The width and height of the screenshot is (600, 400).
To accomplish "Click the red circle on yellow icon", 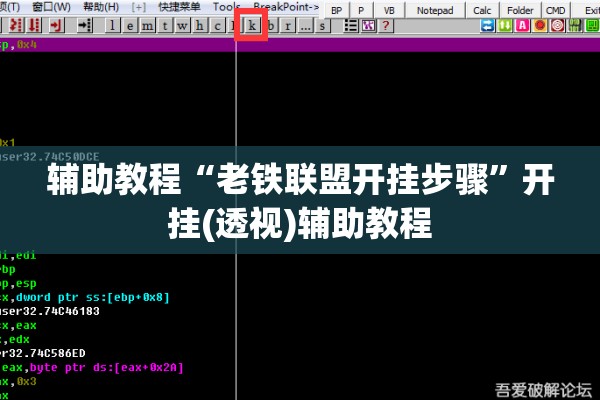I will (x=540, y=26).
